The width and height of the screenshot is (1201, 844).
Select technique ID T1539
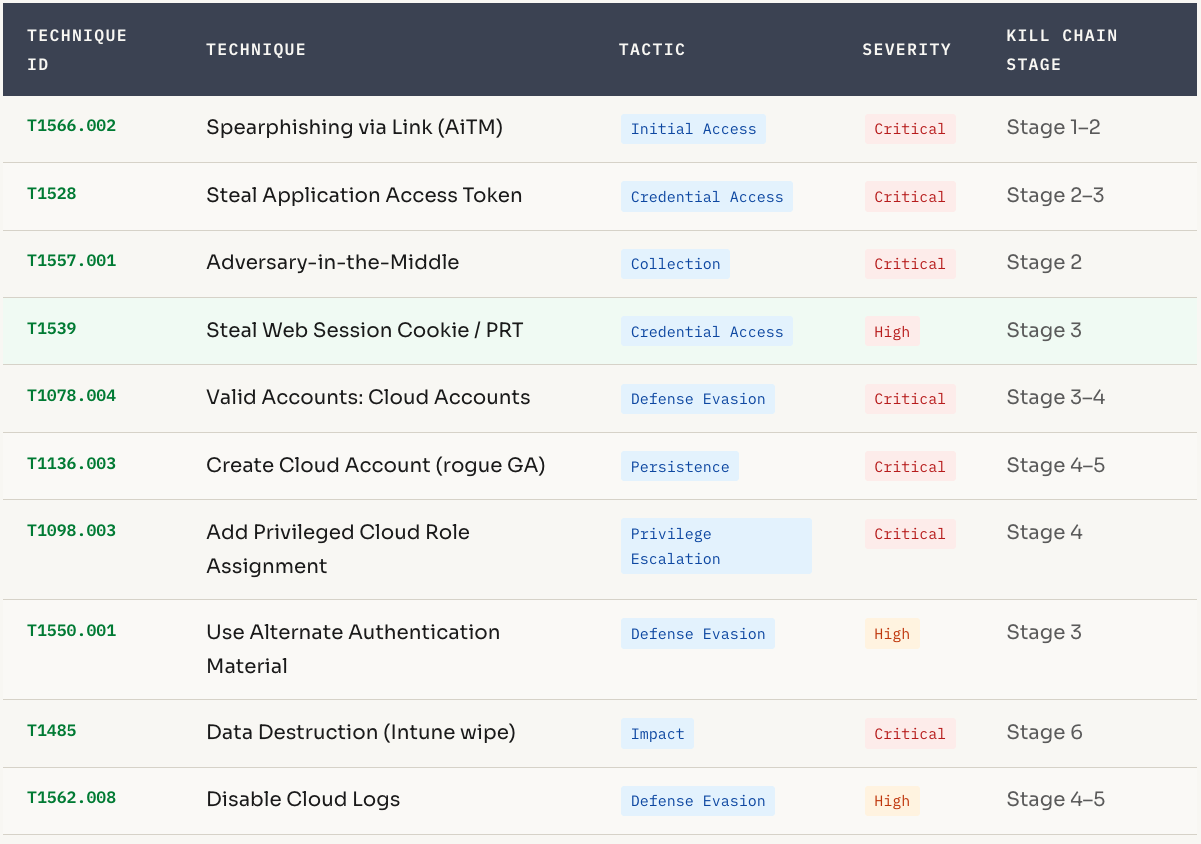pos(52,328)
